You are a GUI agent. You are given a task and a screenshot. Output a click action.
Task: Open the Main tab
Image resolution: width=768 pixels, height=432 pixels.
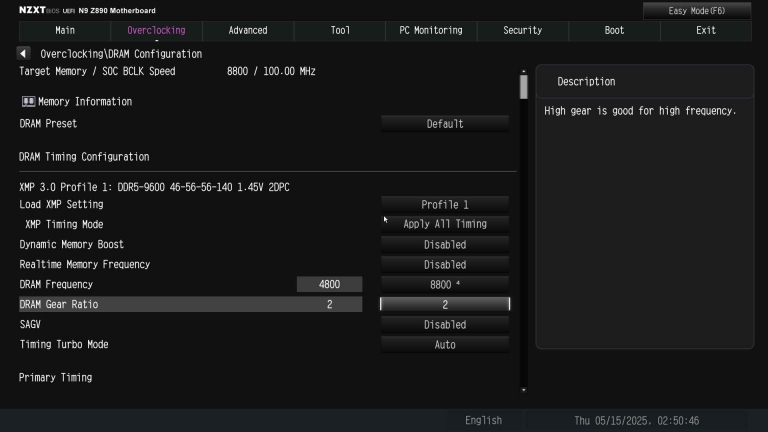pyautogui.click(x=65, y=30)
